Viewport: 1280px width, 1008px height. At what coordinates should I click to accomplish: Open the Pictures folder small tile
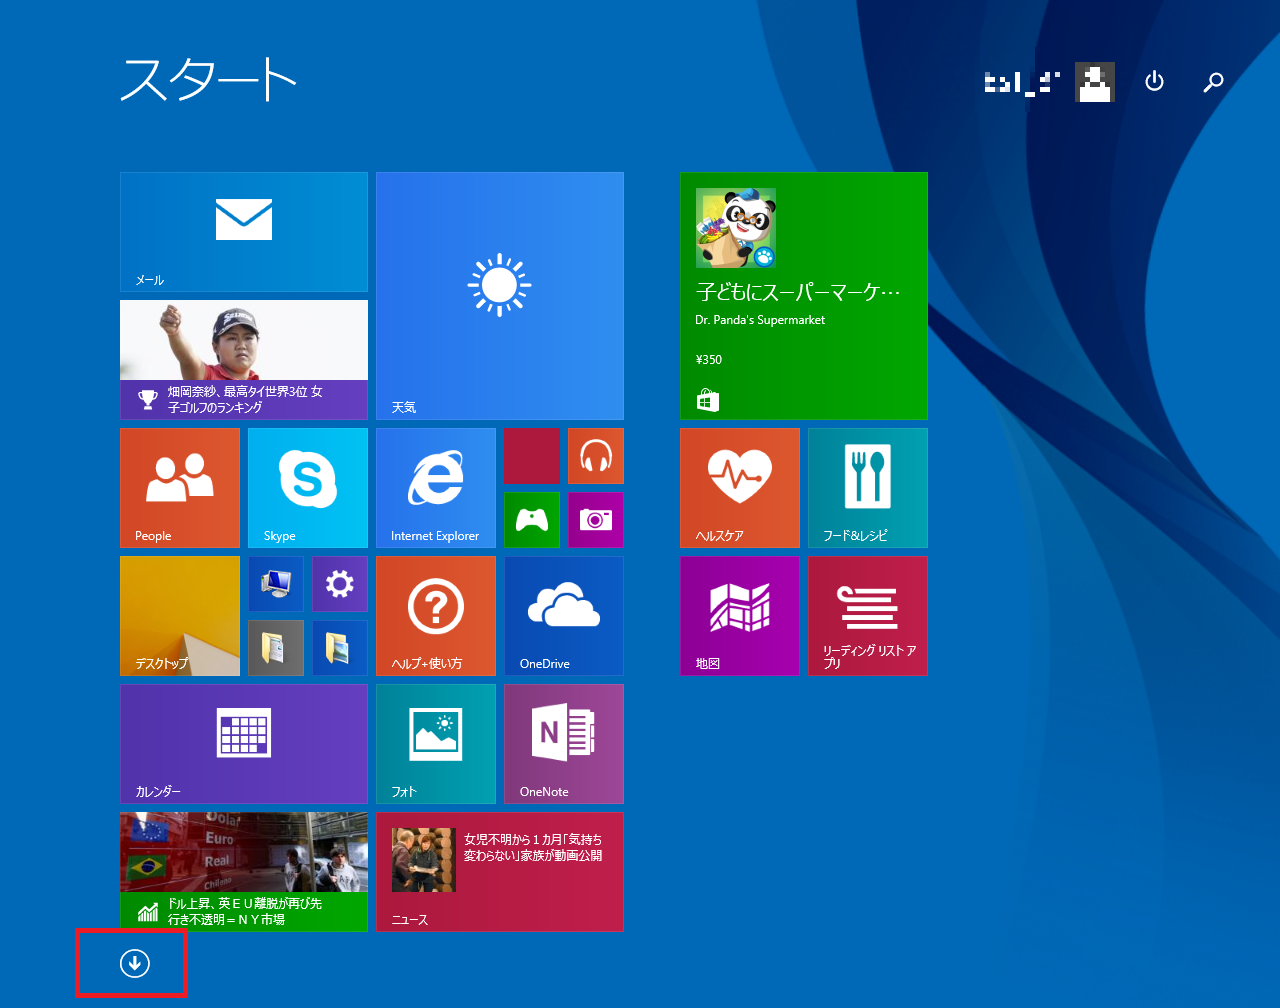pos(340,648)
